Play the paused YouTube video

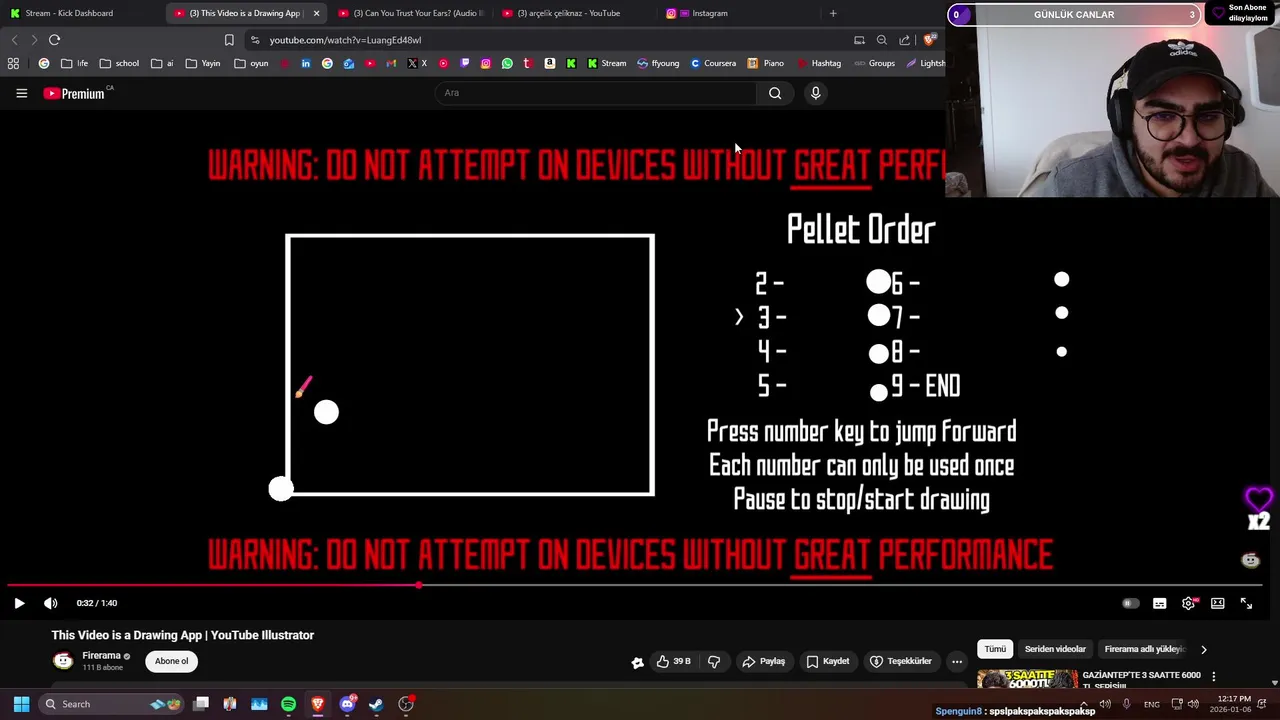tap(19, 603)
